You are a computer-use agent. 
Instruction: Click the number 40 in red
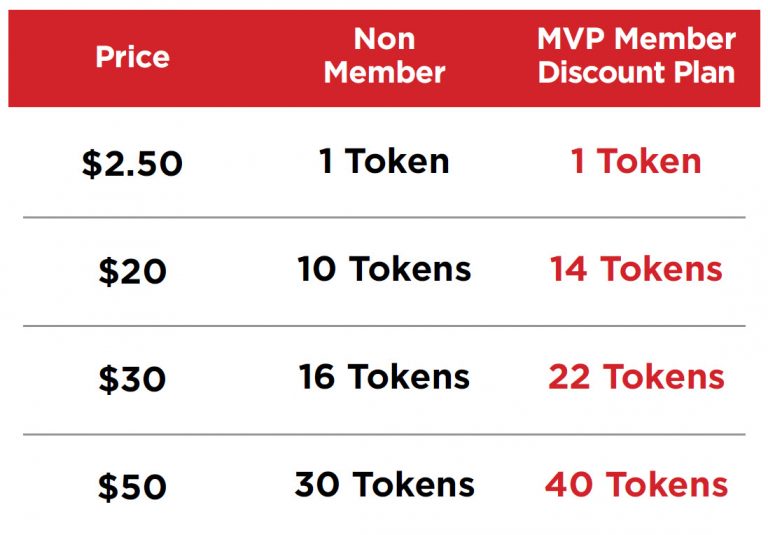[x=570, y=485]
